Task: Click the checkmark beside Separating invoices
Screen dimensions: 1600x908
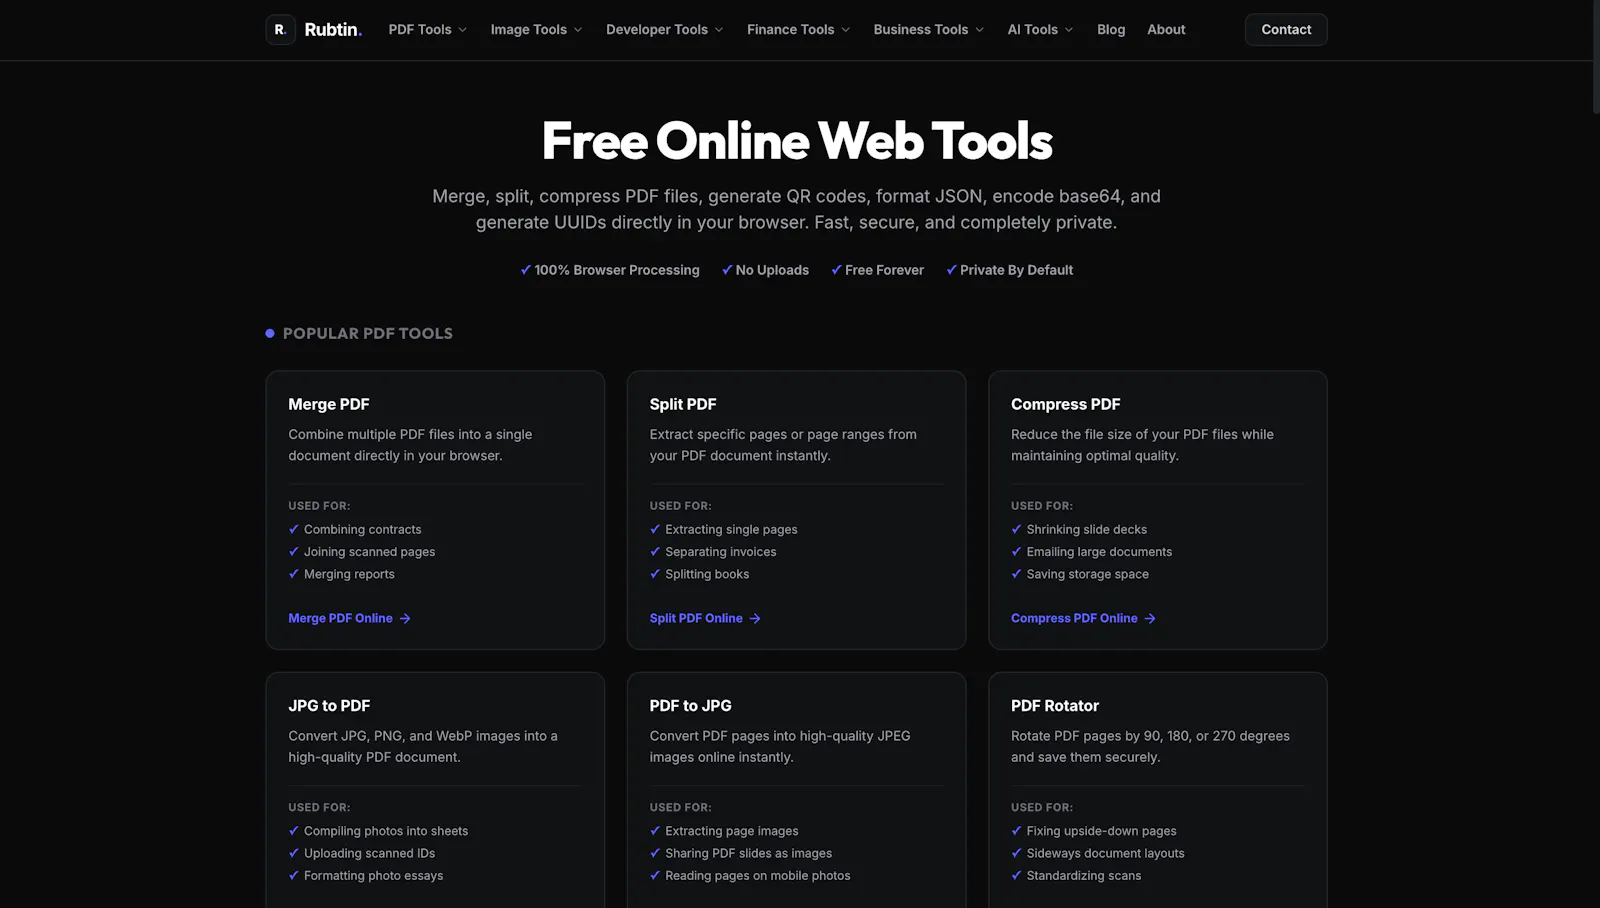Action: coord(655,551)
